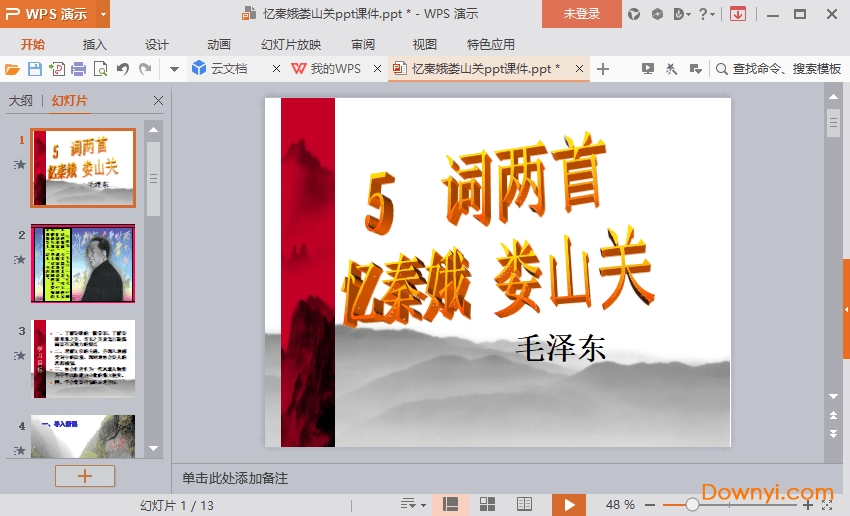The height and width of the screenshot is (516, 850).
Task: Redo the last action
Action: (x=145, y=69)
